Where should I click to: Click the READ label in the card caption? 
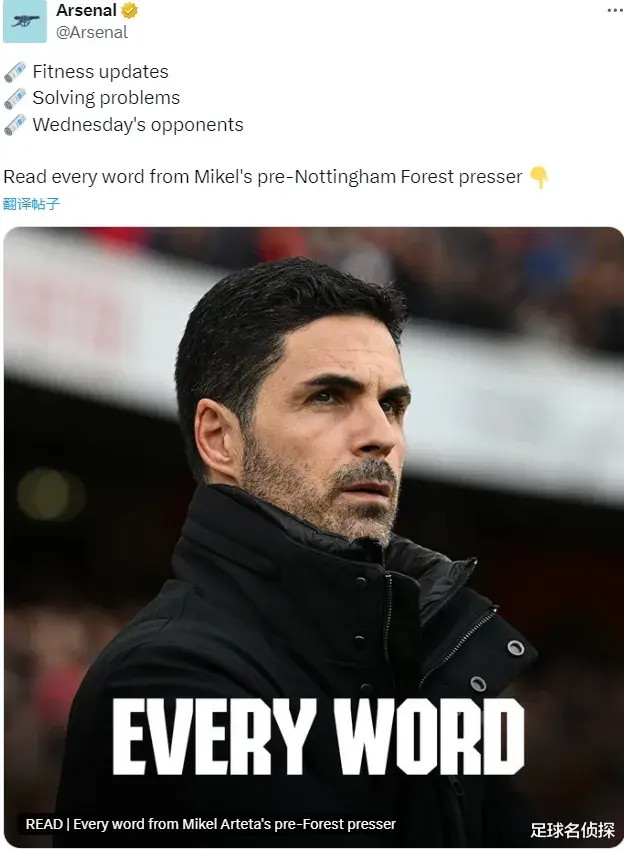[44, 824]
